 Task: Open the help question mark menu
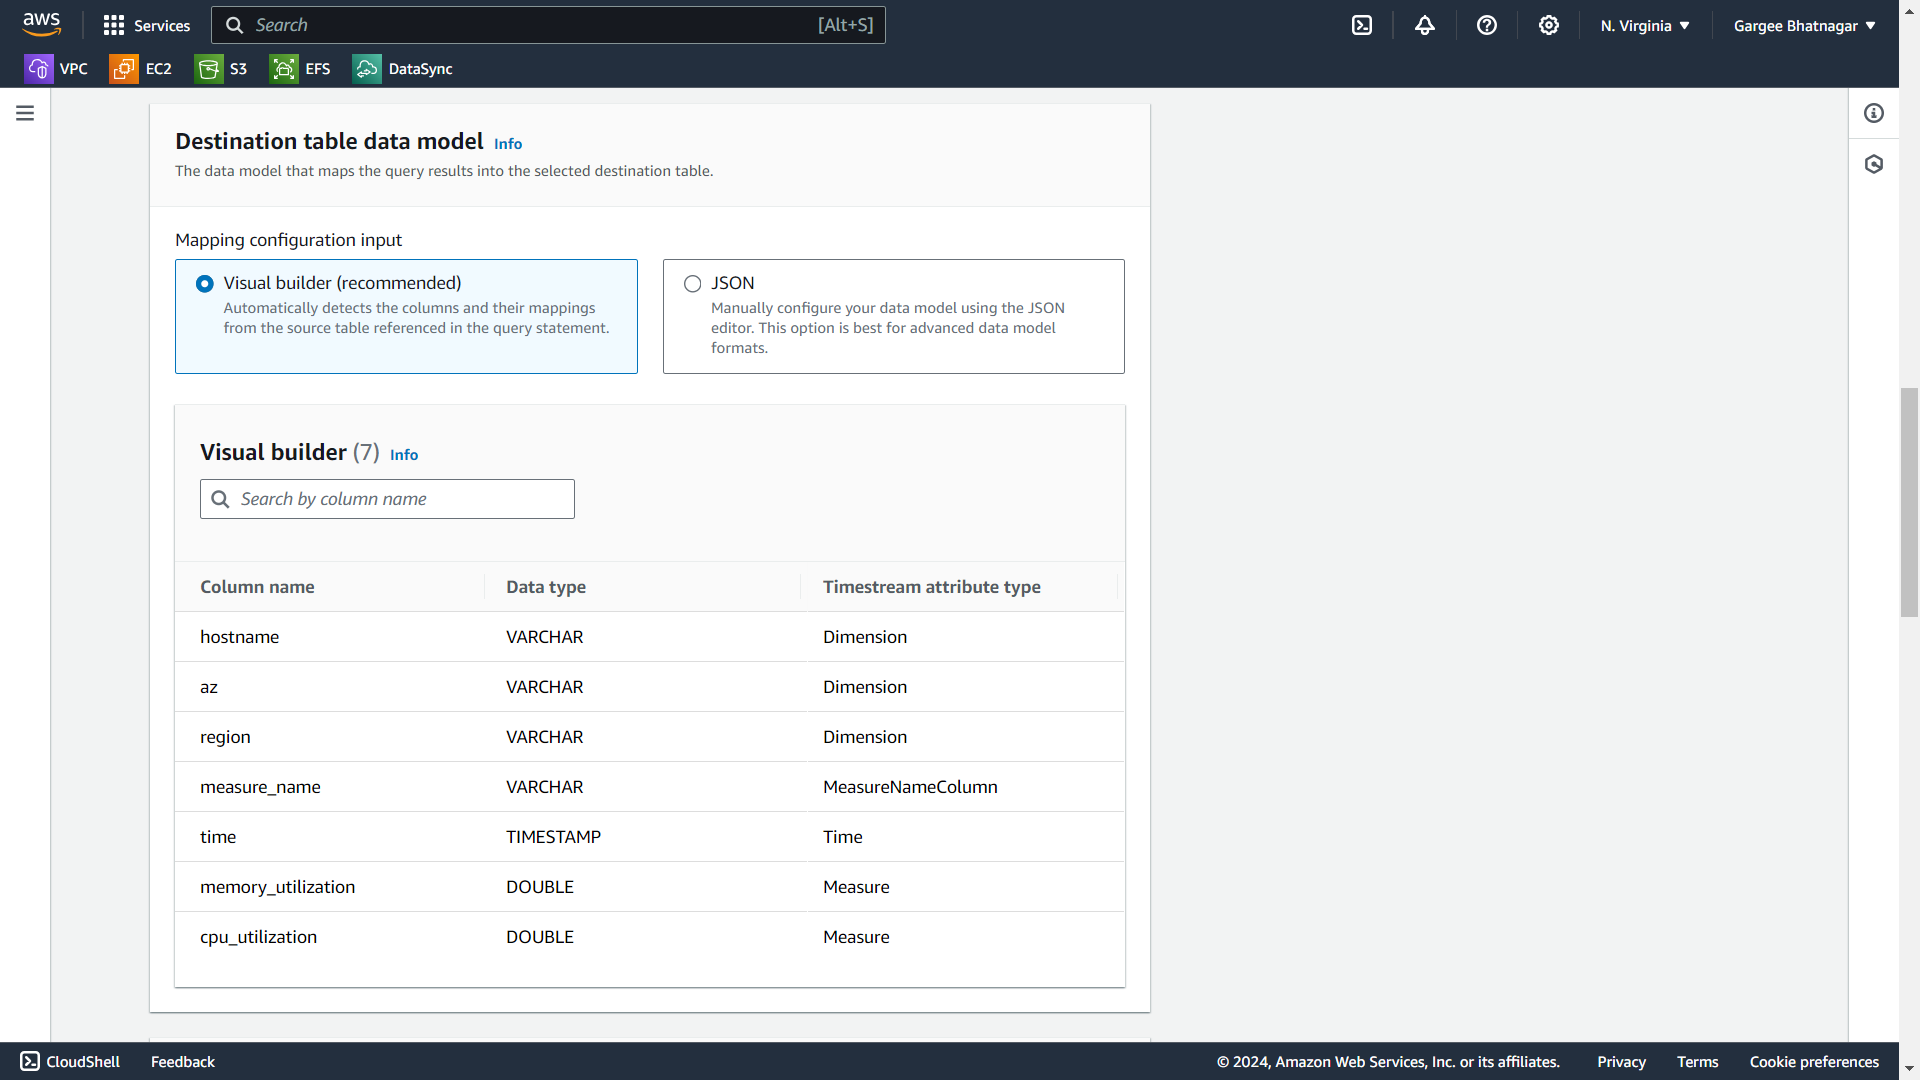pos(1486,25)
